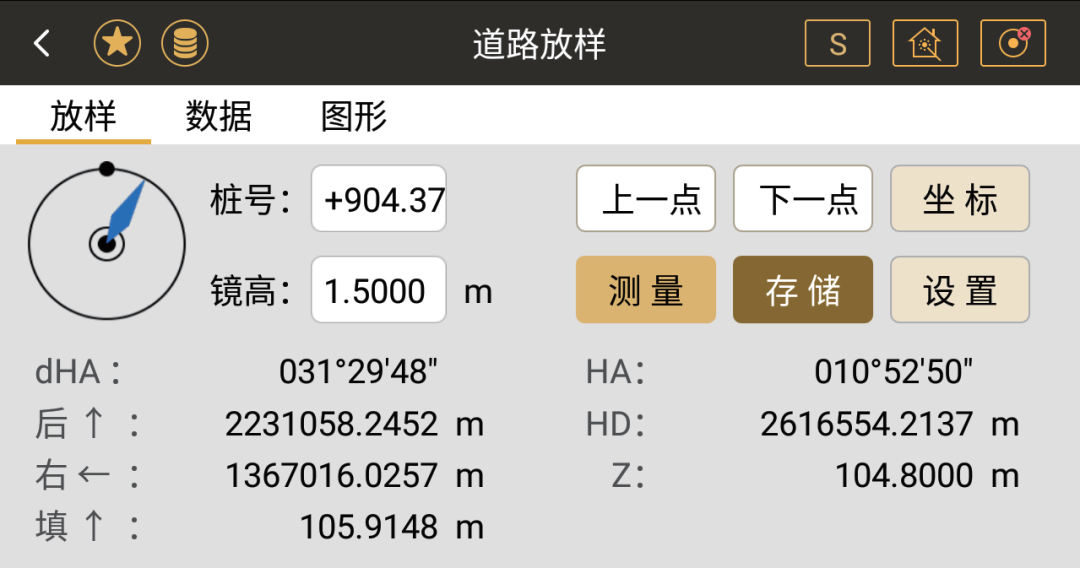
Task: Open the 坐标 coordinates button
Action: coord(960,198)
